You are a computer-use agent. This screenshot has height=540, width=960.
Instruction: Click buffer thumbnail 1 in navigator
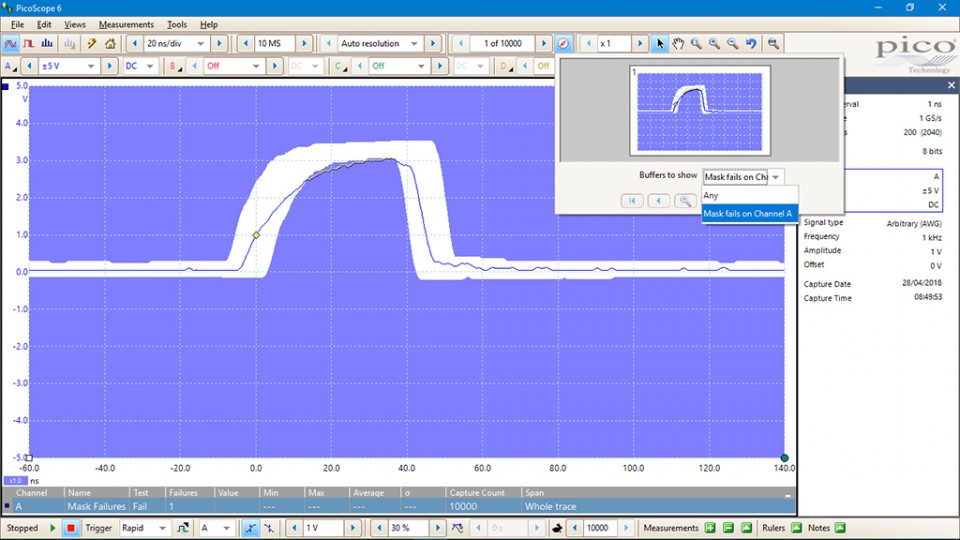click(699, 110)
